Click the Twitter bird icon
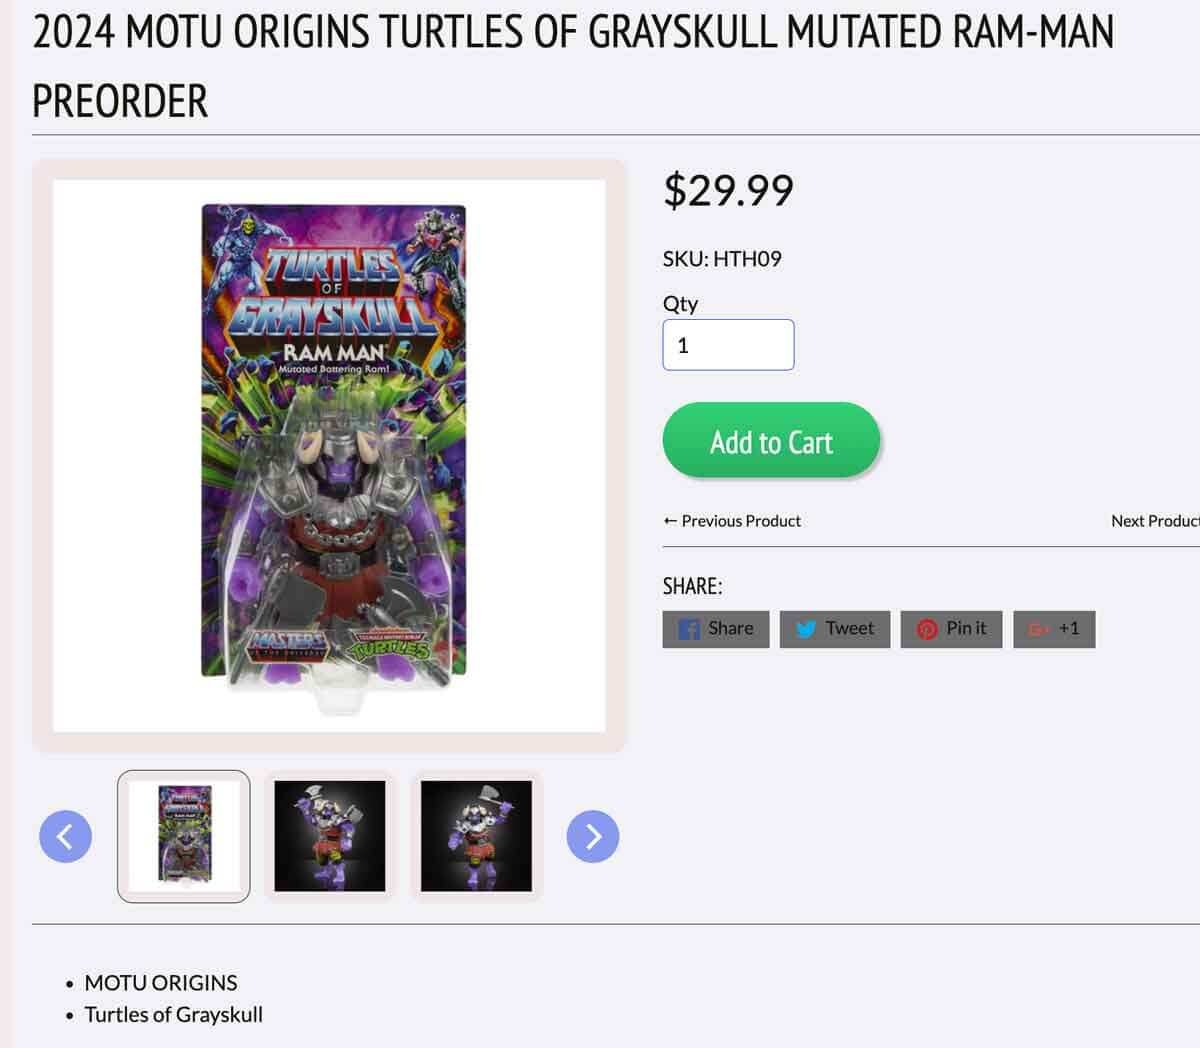Screen dimensions: 1200x1048 click(x=805, y=629)
